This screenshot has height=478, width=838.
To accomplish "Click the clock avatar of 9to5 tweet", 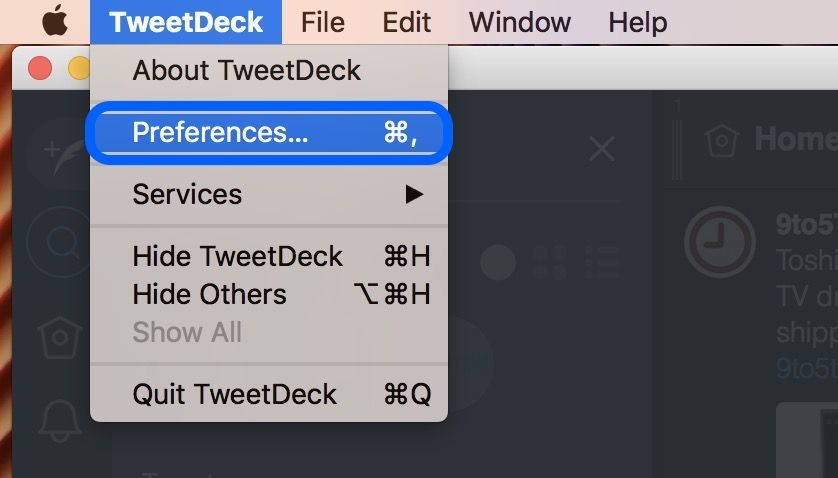I will point(719,242).
